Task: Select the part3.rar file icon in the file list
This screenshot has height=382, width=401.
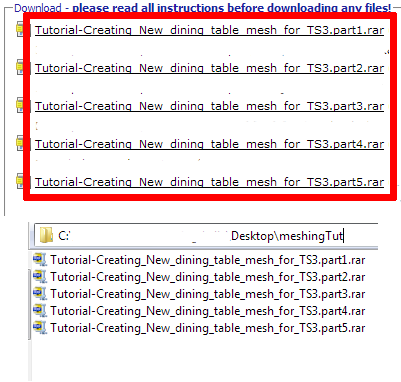Action: coord(40,293)
